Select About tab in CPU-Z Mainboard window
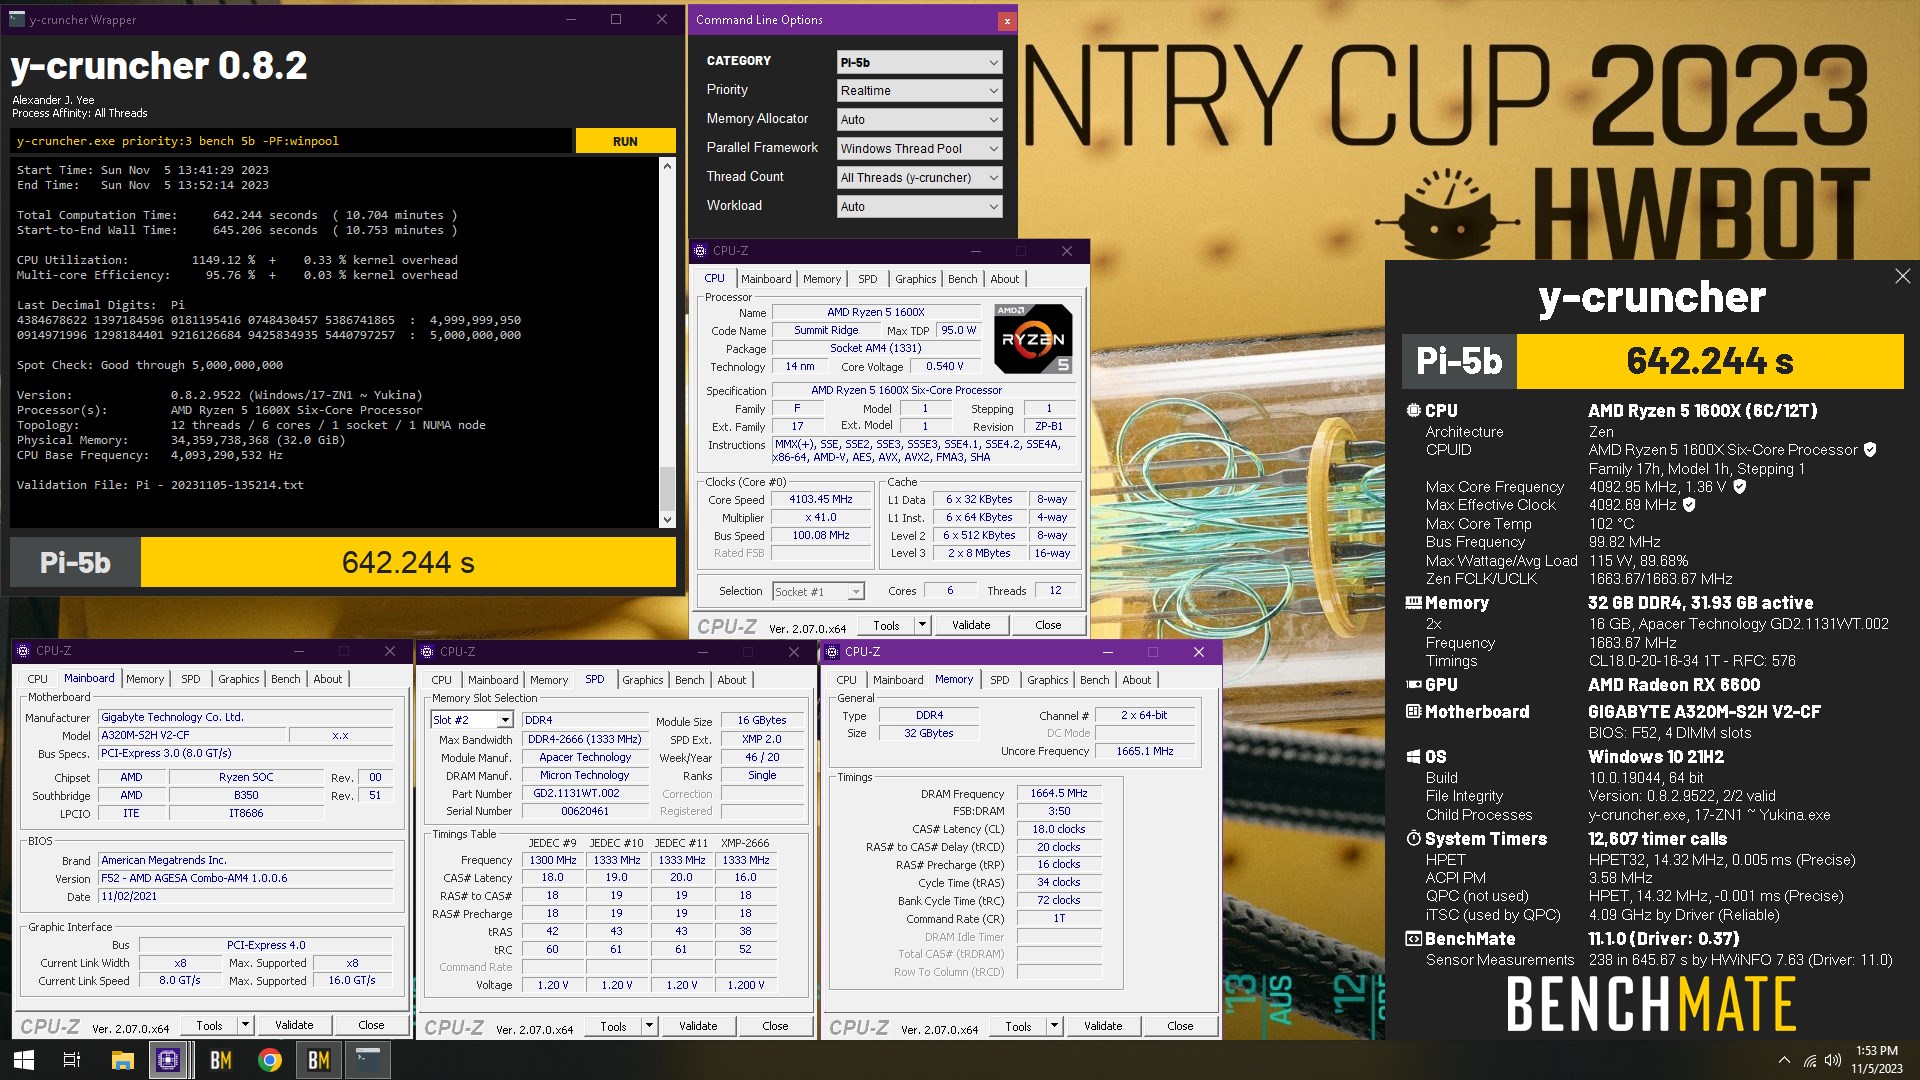 coord(328,679)
